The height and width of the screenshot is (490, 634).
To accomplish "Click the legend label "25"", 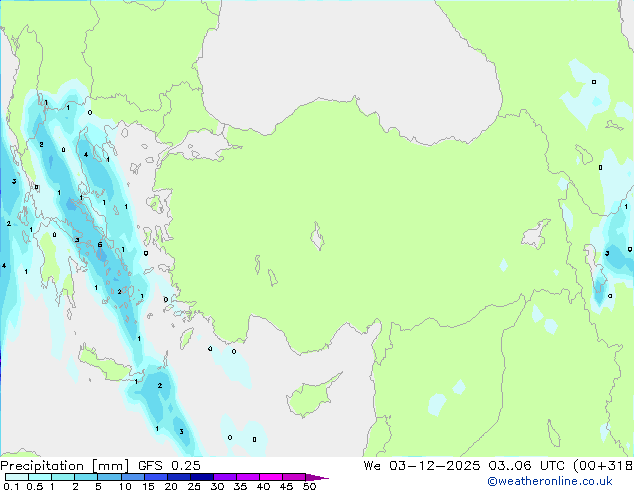I will click(x=194, y=486).
